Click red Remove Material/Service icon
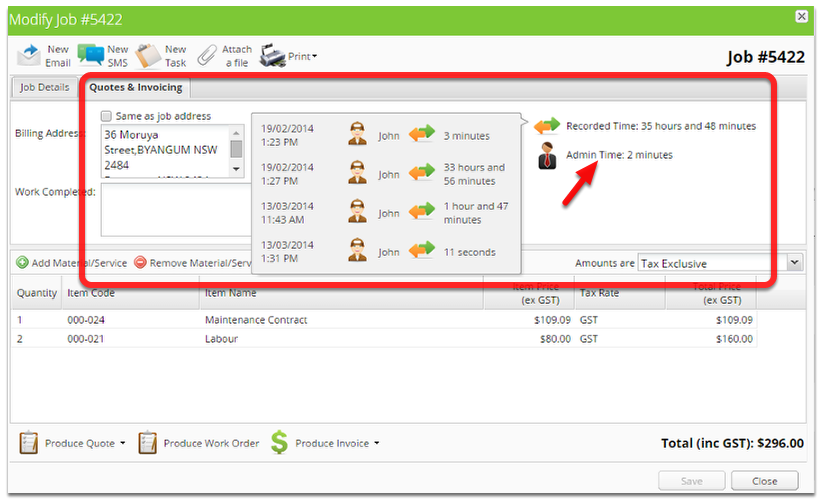This screenshot has width=821, height=503. coord(140,262)
